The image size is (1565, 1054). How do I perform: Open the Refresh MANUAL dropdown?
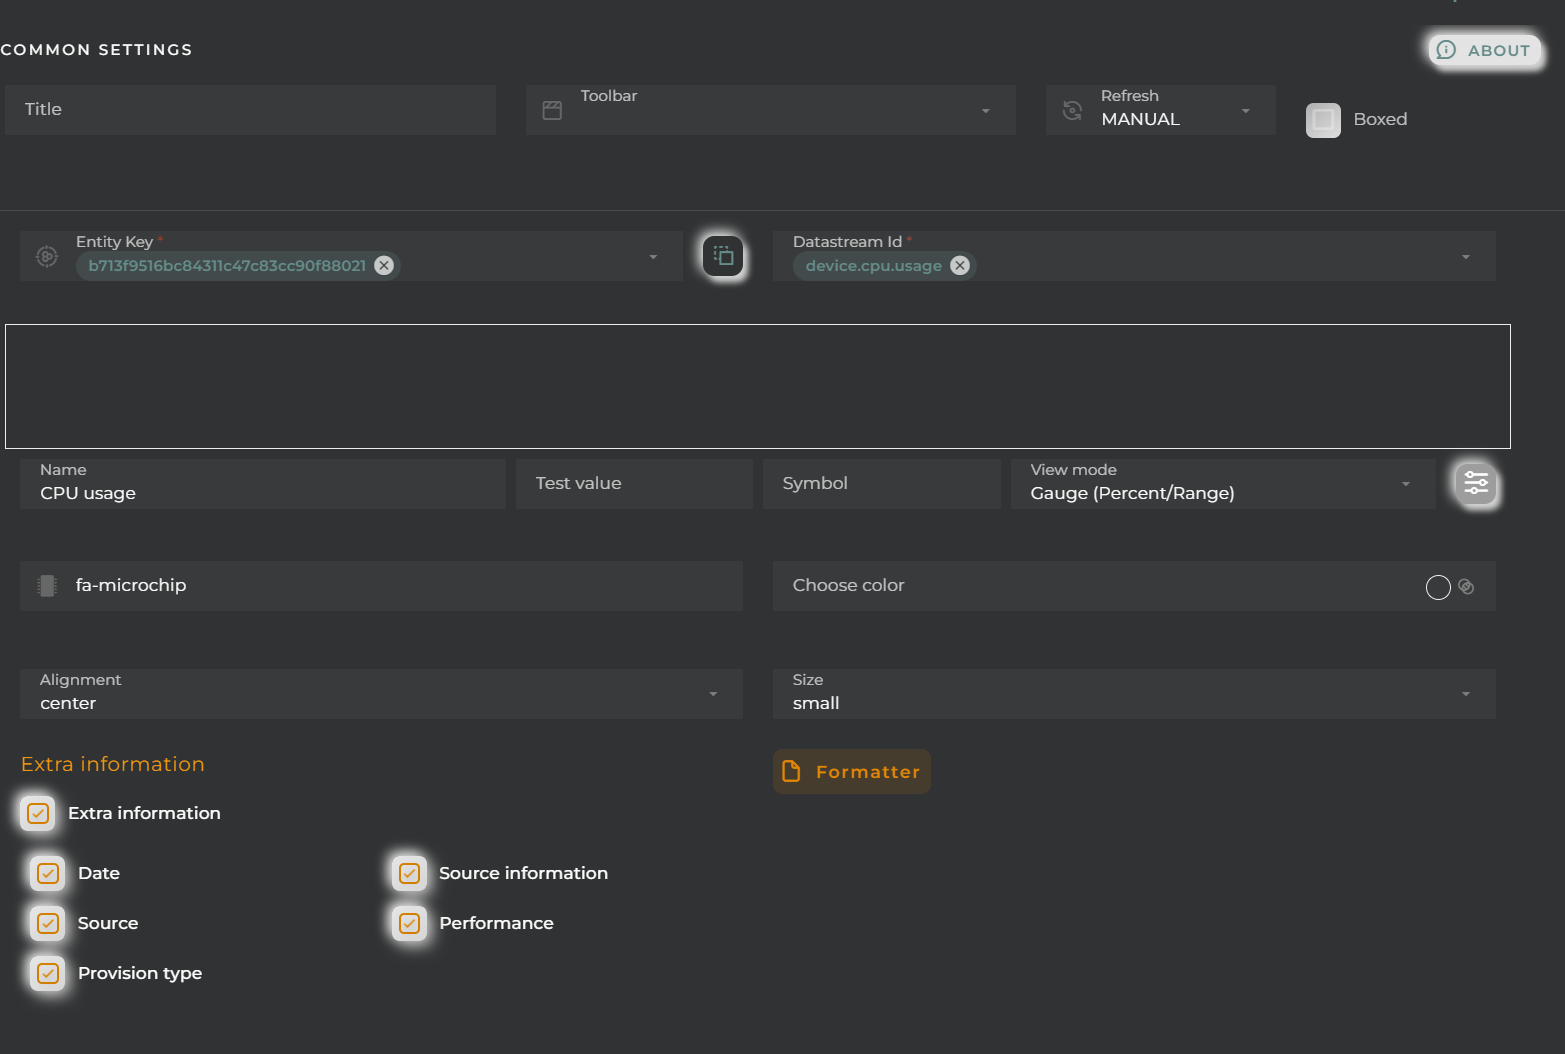(x=1160, y=110)
